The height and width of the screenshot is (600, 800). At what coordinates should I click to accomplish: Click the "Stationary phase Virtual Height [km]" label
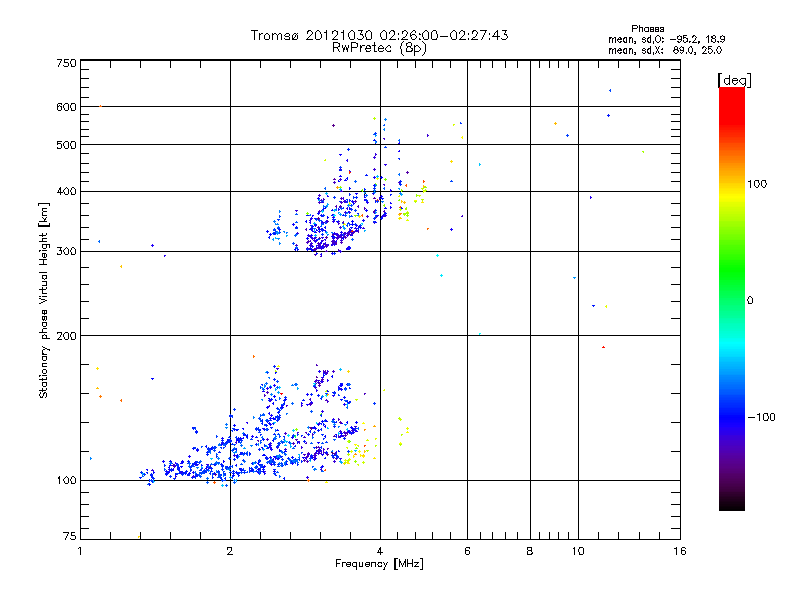[x=44, y=301]
